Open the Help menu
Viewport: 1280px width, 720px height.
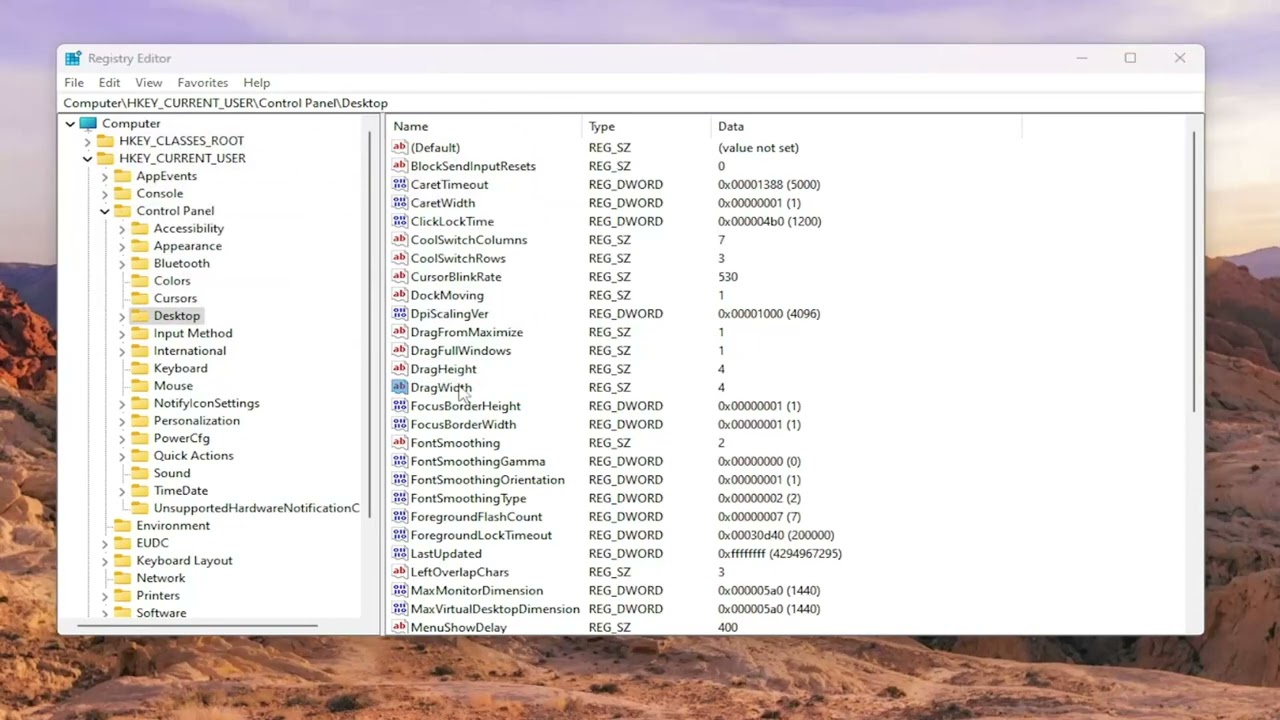(257, 83)
